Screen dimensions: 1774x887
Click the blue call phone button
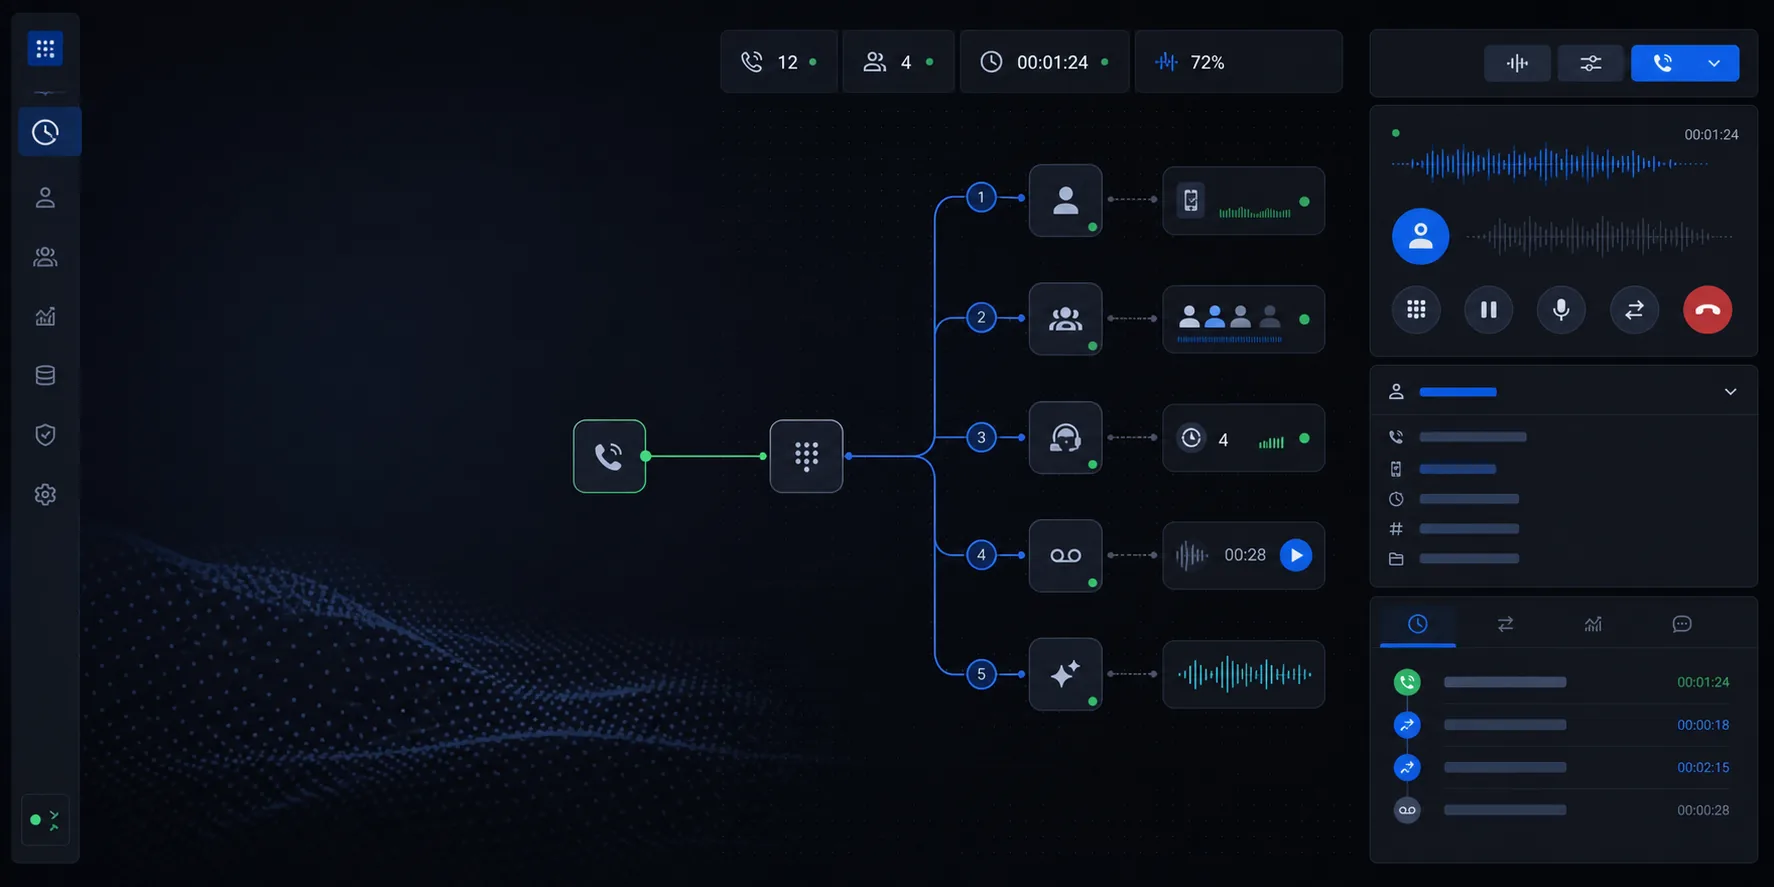(x=1662, y=63)
